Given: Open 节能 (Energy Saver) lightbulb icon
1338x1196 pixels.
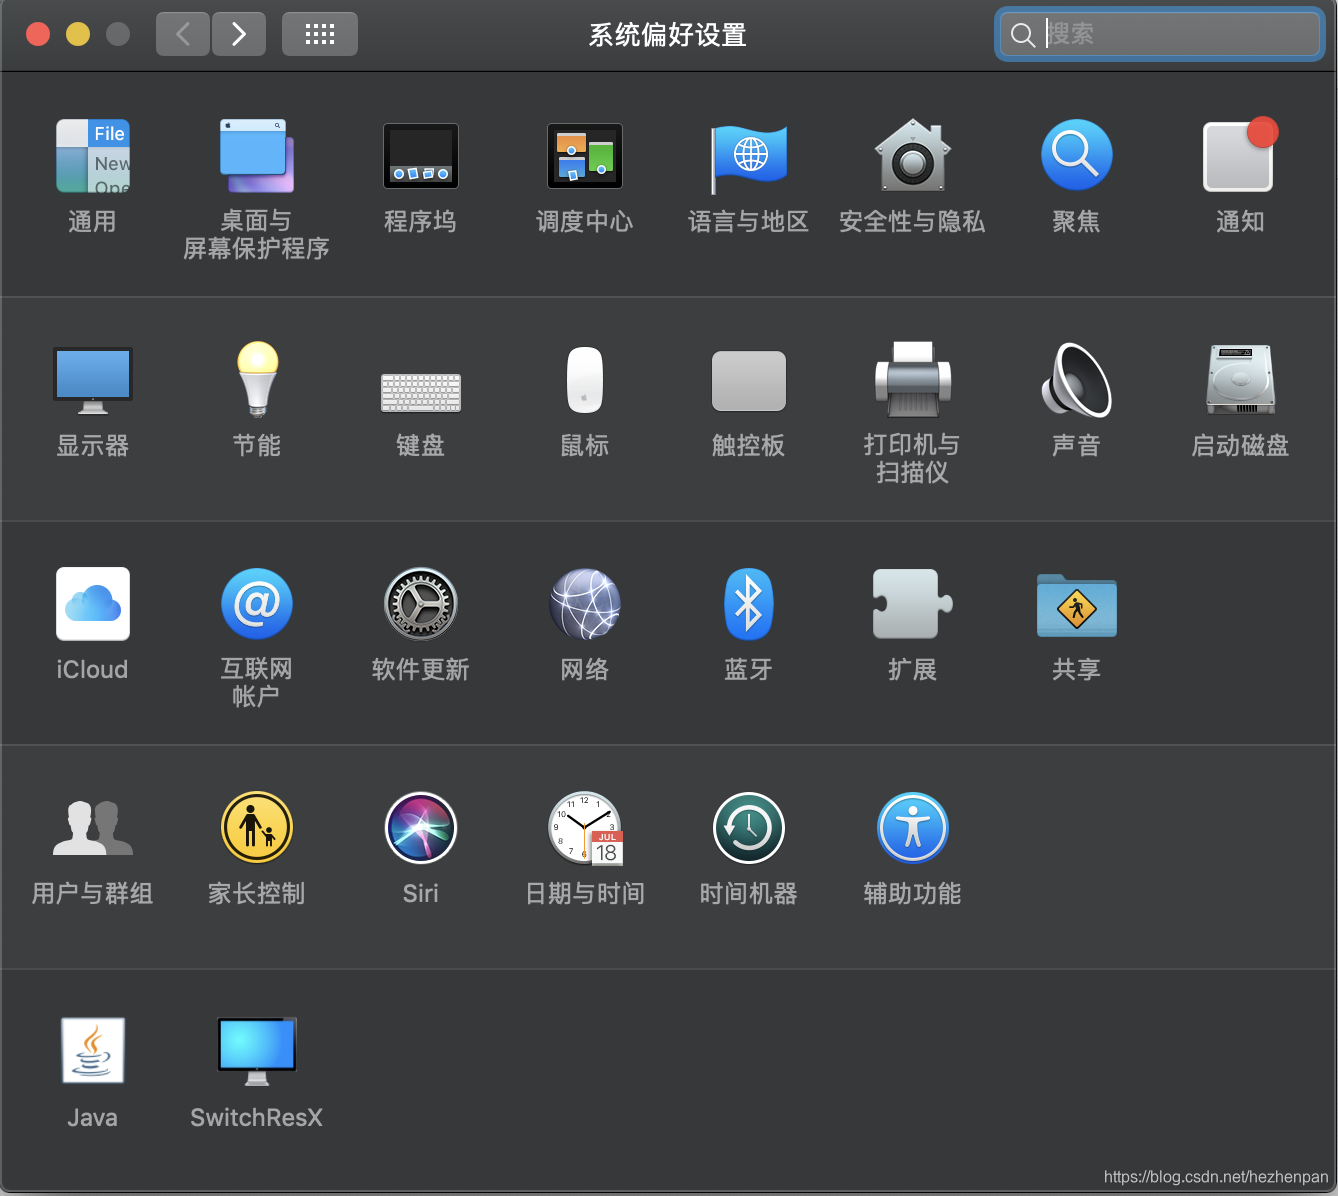Looking at the screenshot, I should point(257,379).
